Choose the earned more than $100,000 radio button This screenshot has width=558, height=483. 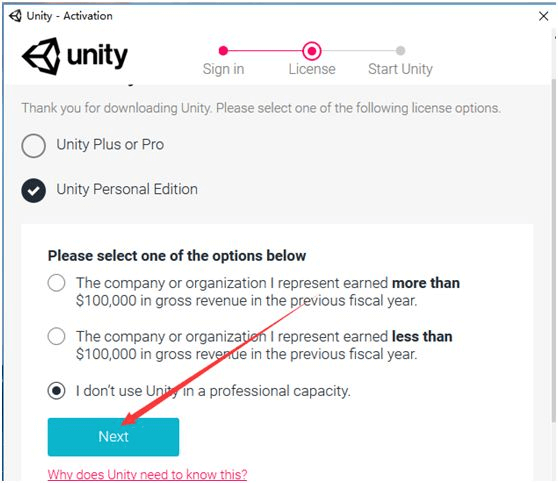(57, 283)
